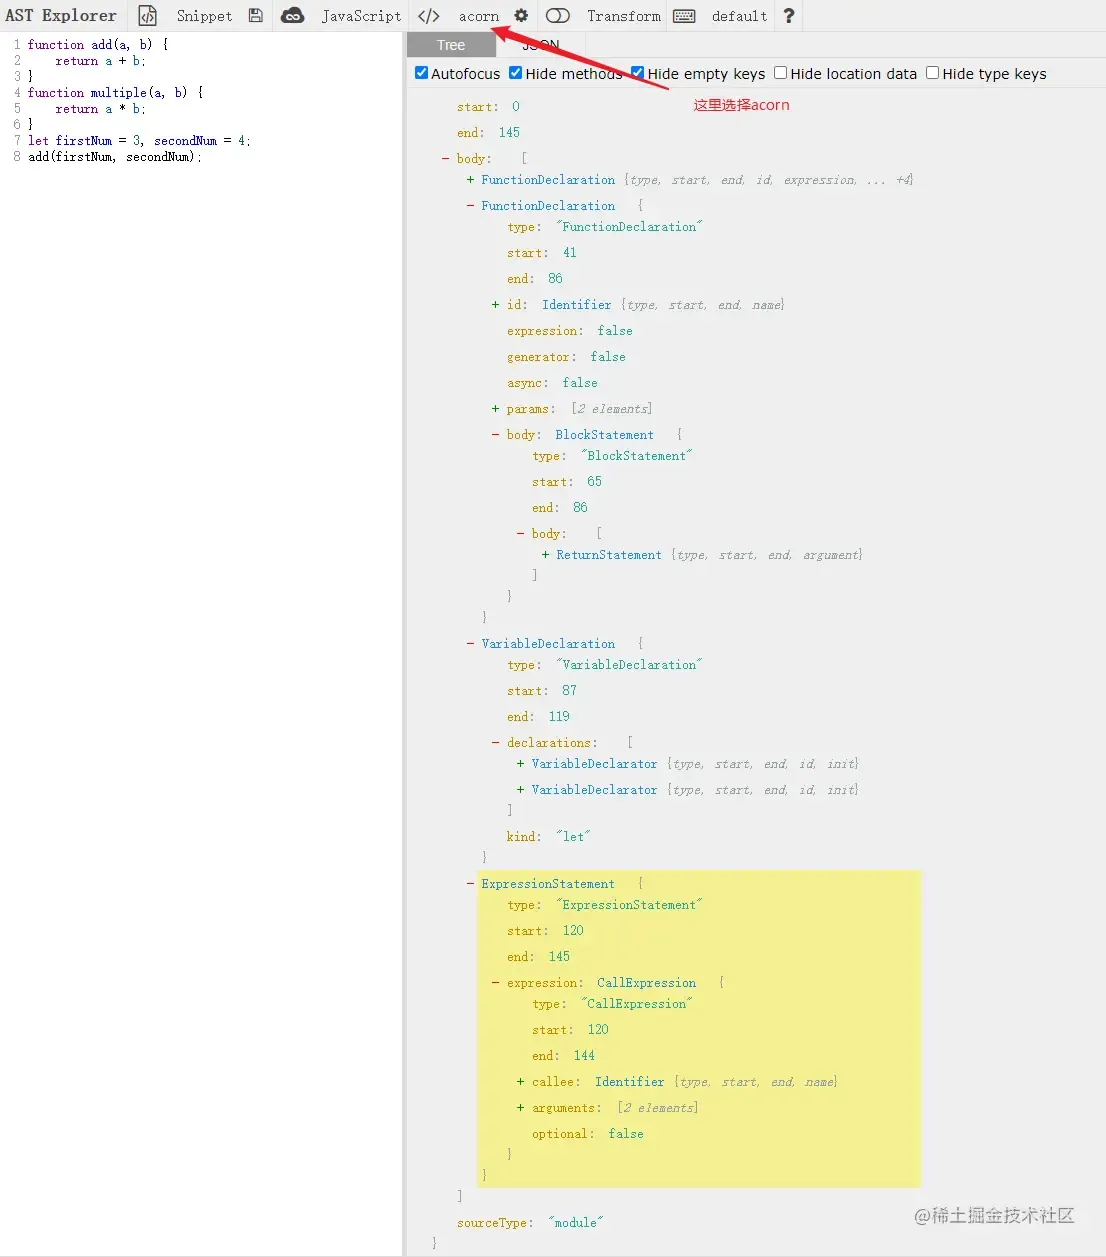Enable Hide location data checkbox
1106x1257 pixels.
click(781, 73)
